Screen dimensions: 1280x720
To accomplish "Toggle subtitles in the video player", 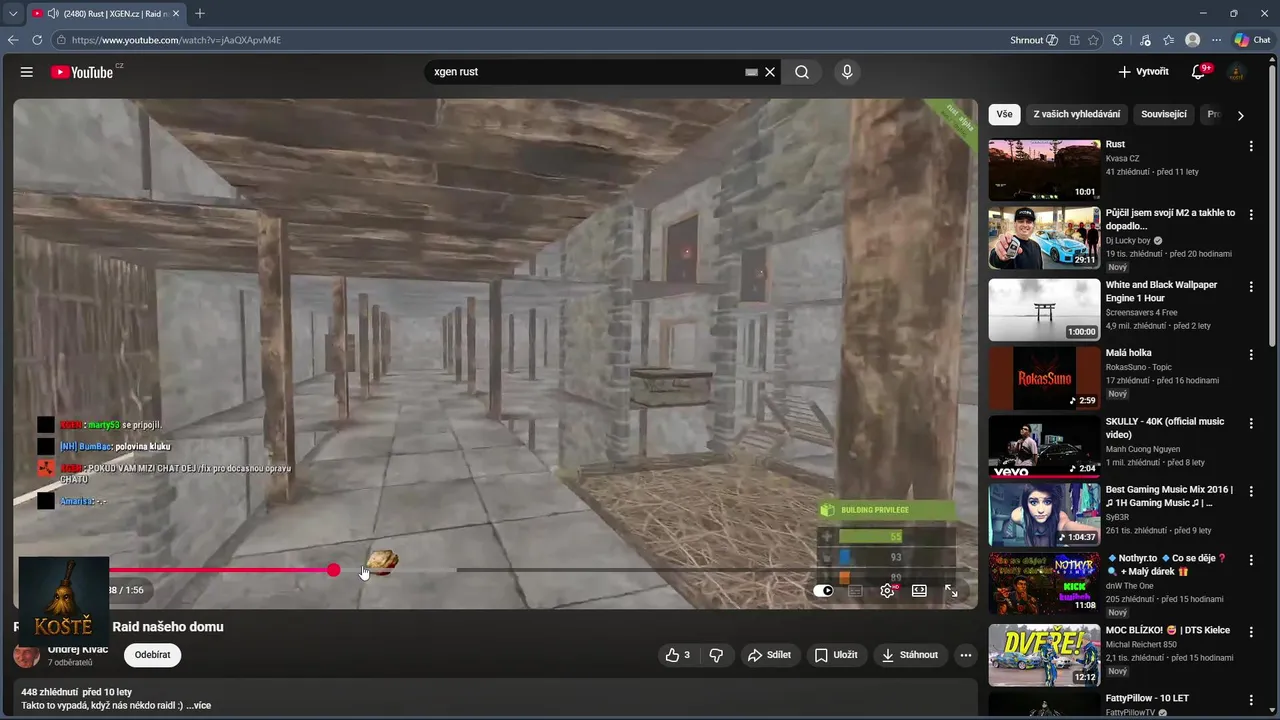I will (x=856, y=591).
